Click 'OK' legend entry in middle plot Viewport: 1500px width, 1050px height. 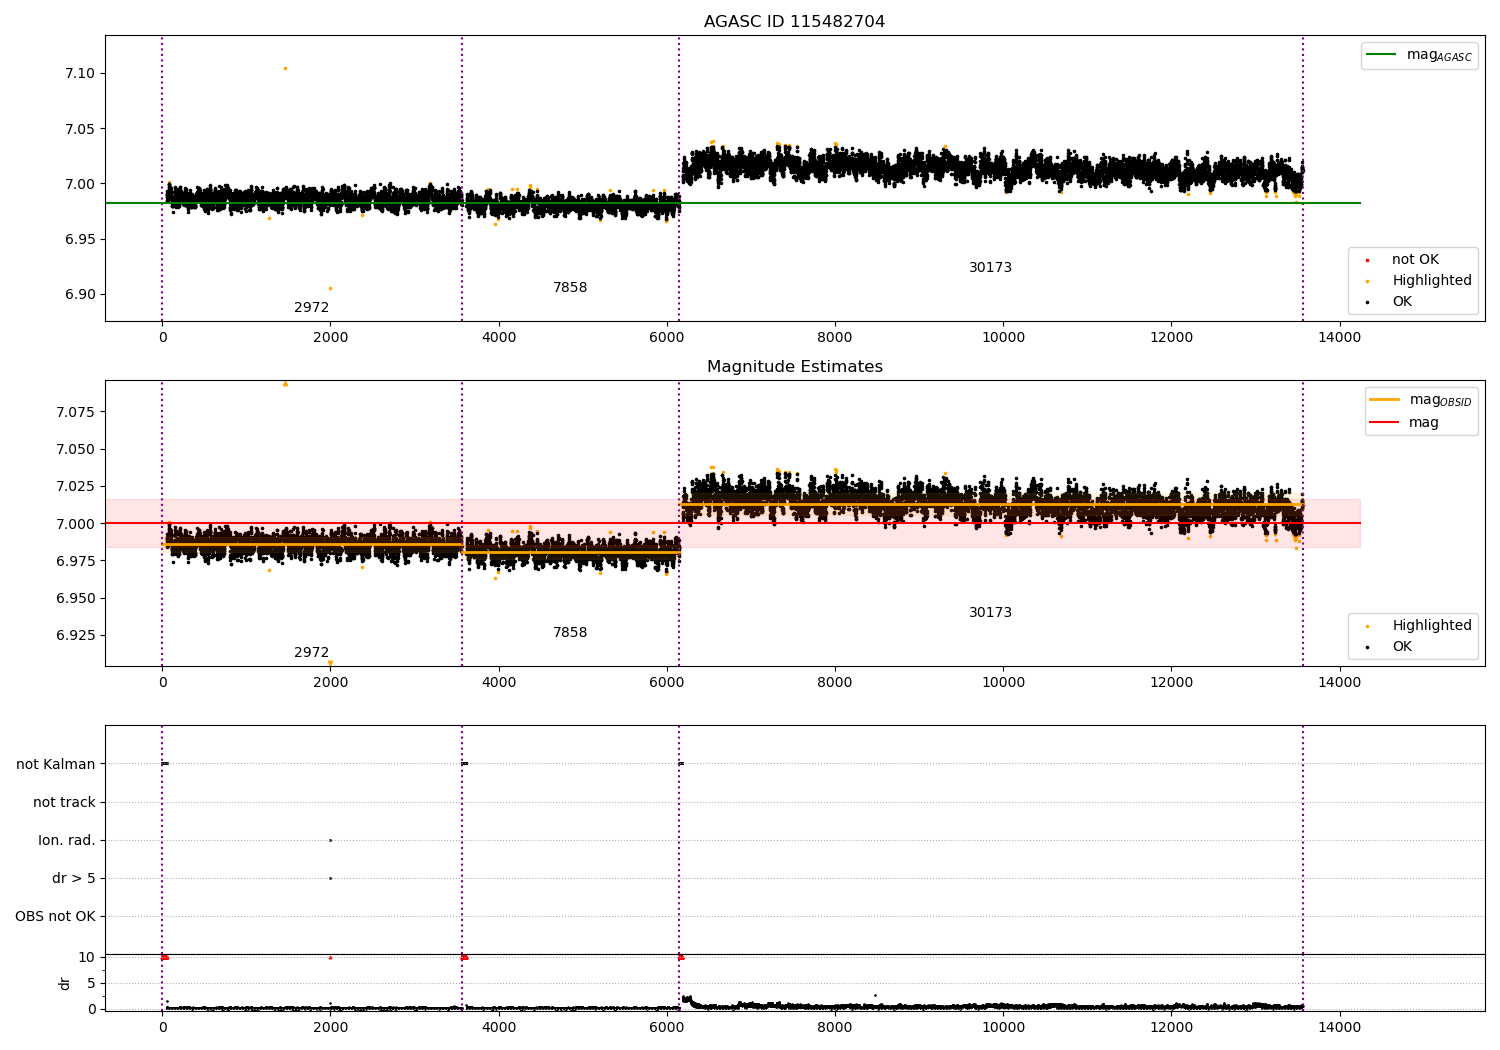tap(1390, 647)
